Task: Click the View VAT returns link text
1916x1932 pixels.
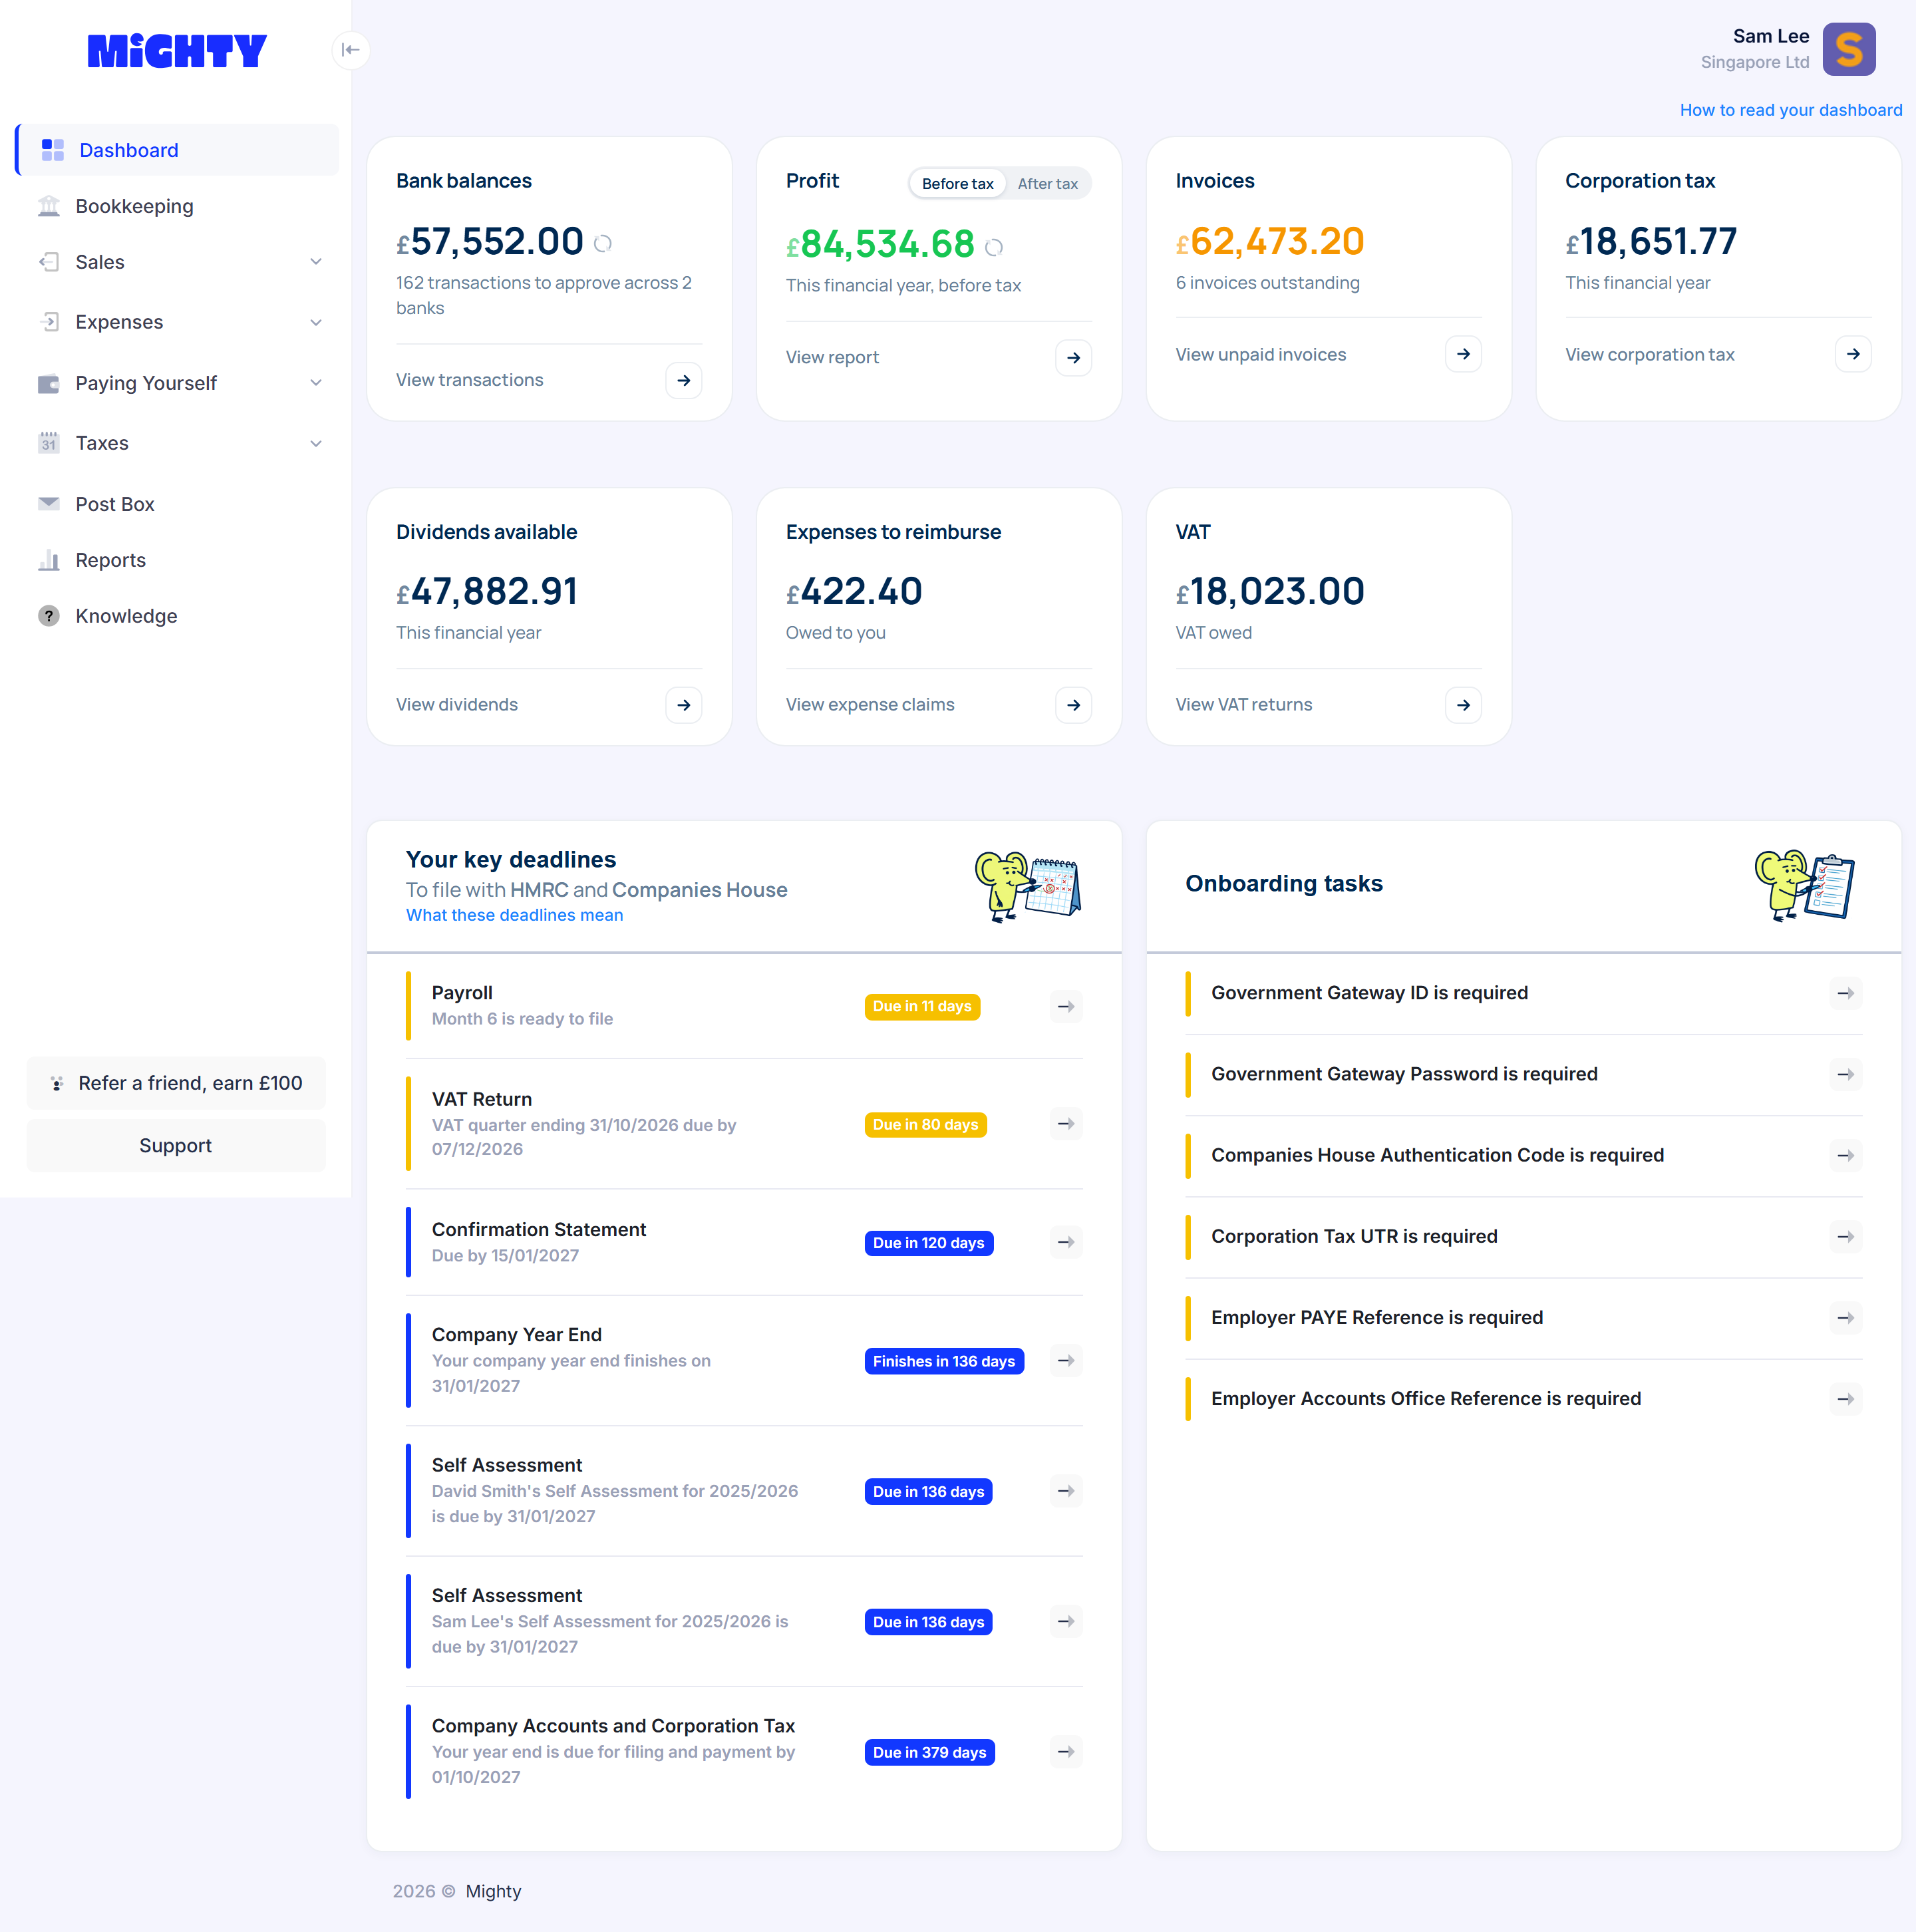Action: tap(1243, 705)
